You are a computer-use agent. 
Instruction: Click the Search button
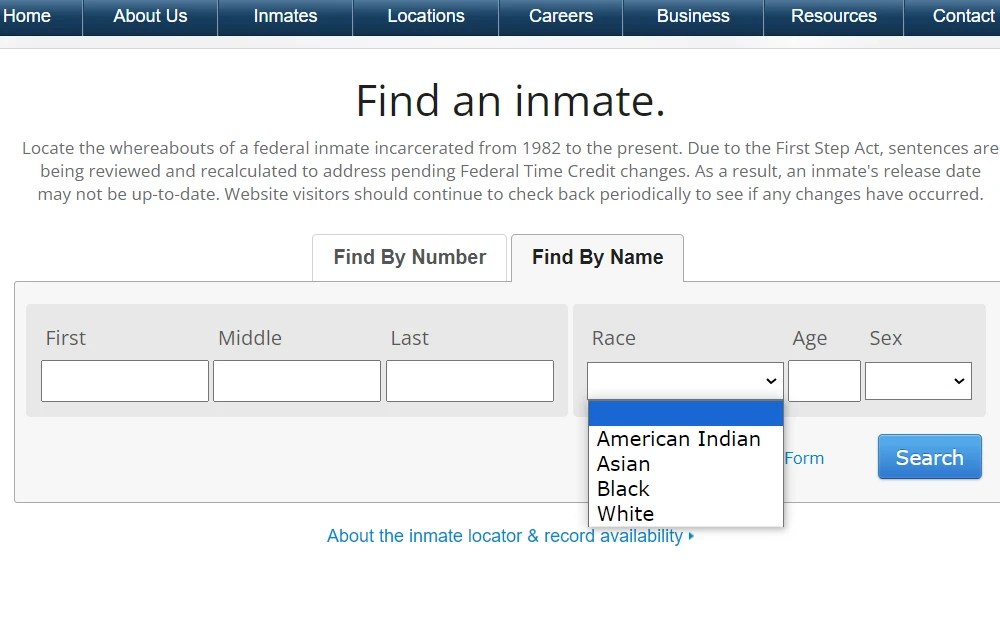[x=929, y=457]
